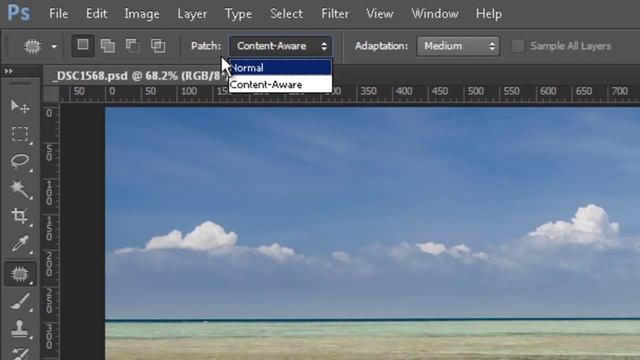Open the Layer menu
Screen dimensions: 640x360
click(192, 13)
